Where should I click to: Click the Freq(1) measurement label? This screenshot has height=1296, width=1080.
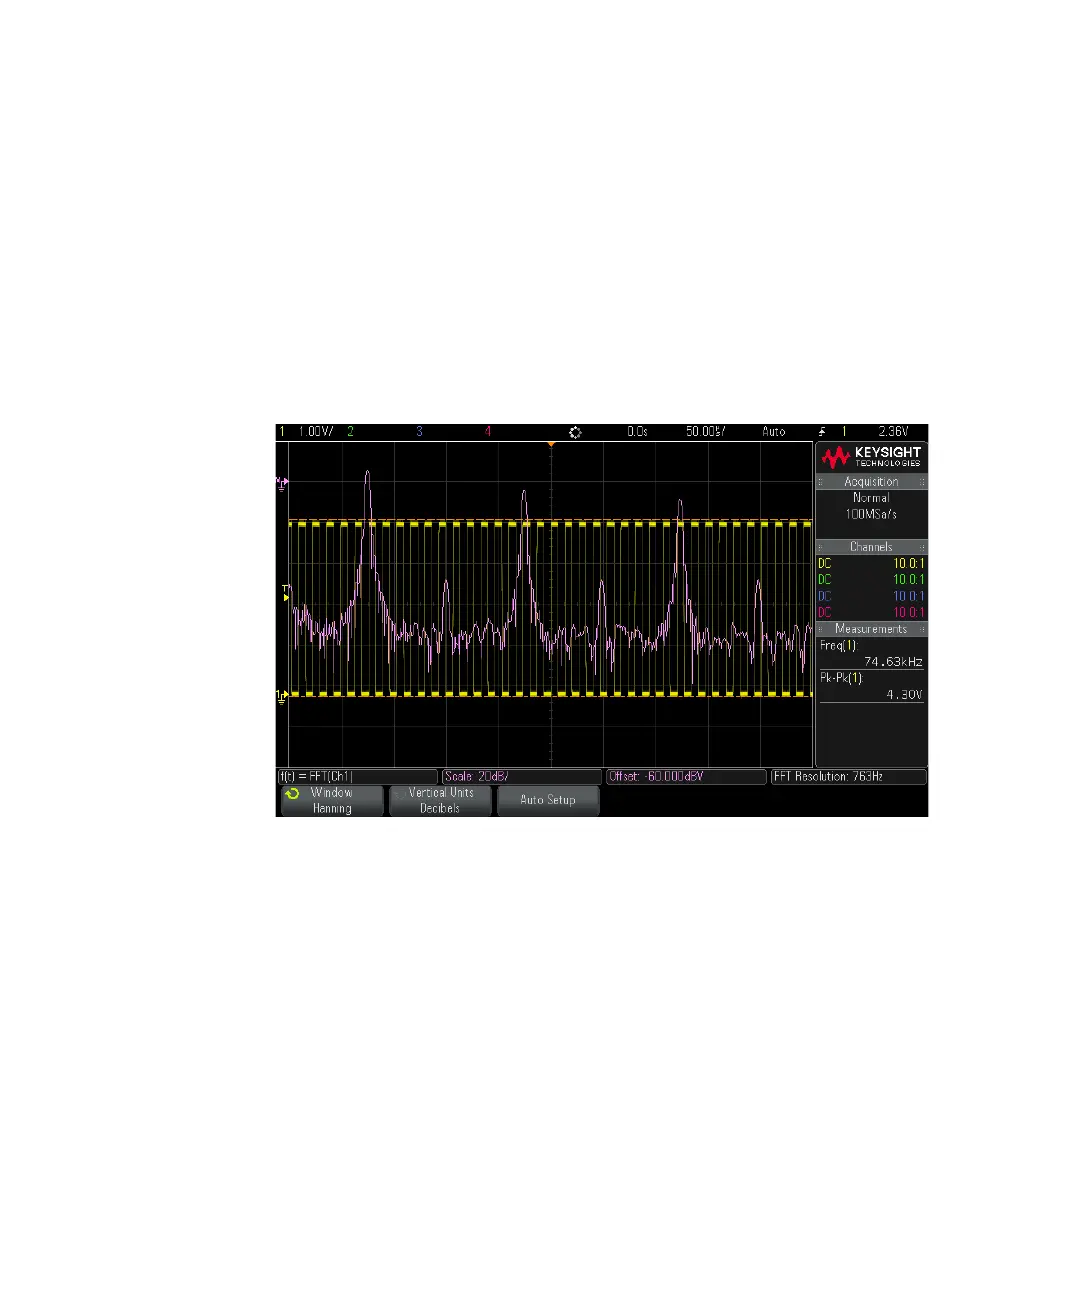click(x=838, y=646)
